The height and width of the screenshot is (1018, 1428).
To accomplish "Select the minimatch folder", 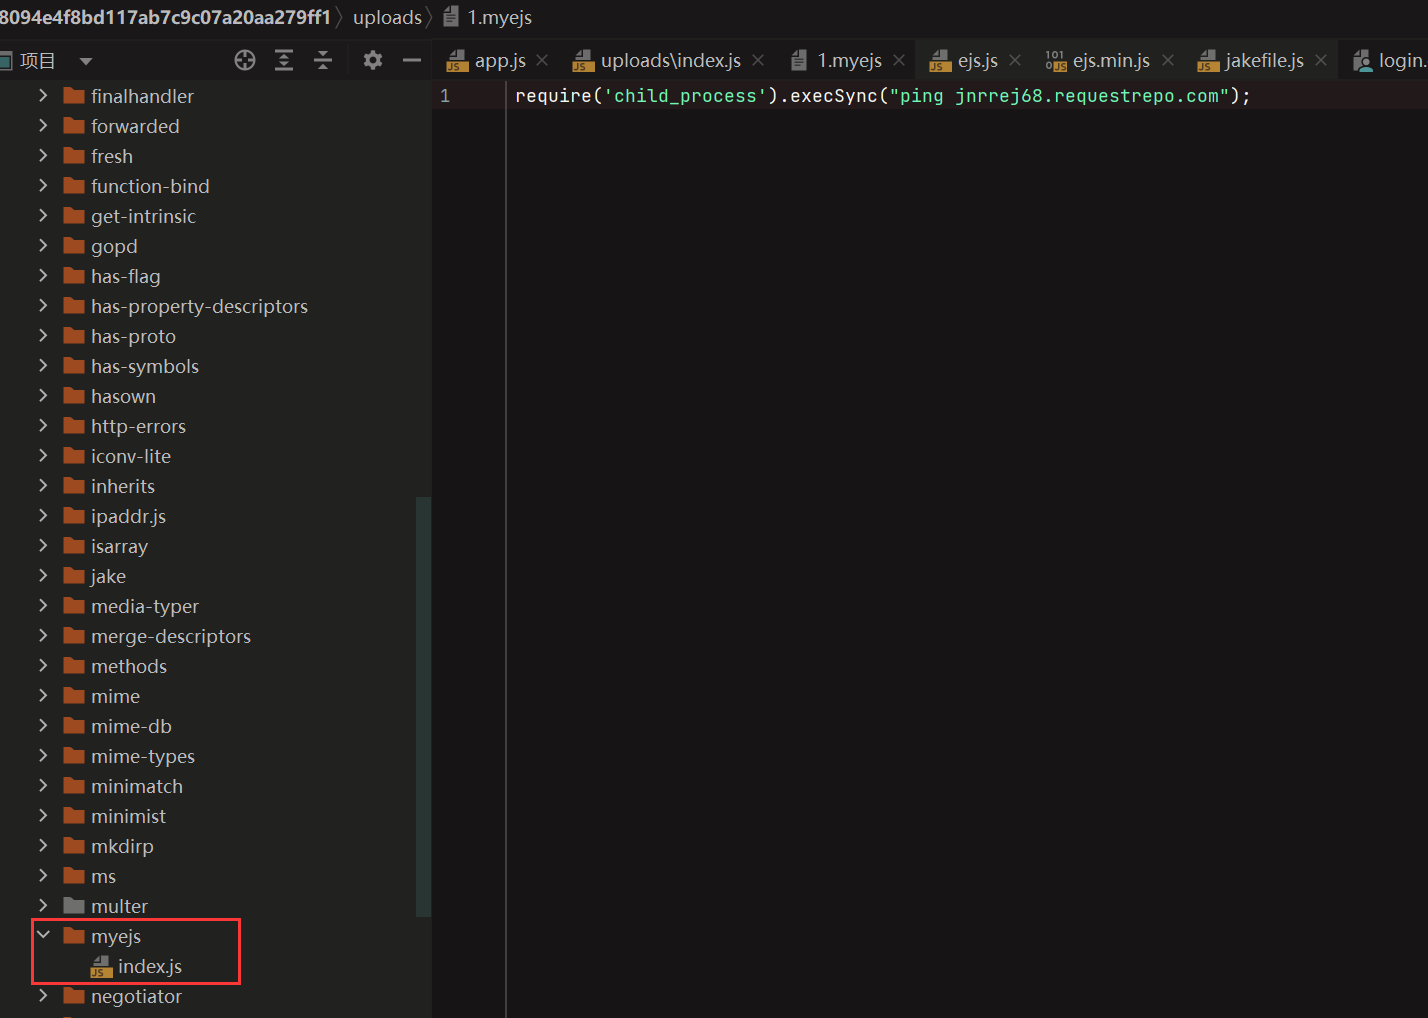I will click(137, 786).
